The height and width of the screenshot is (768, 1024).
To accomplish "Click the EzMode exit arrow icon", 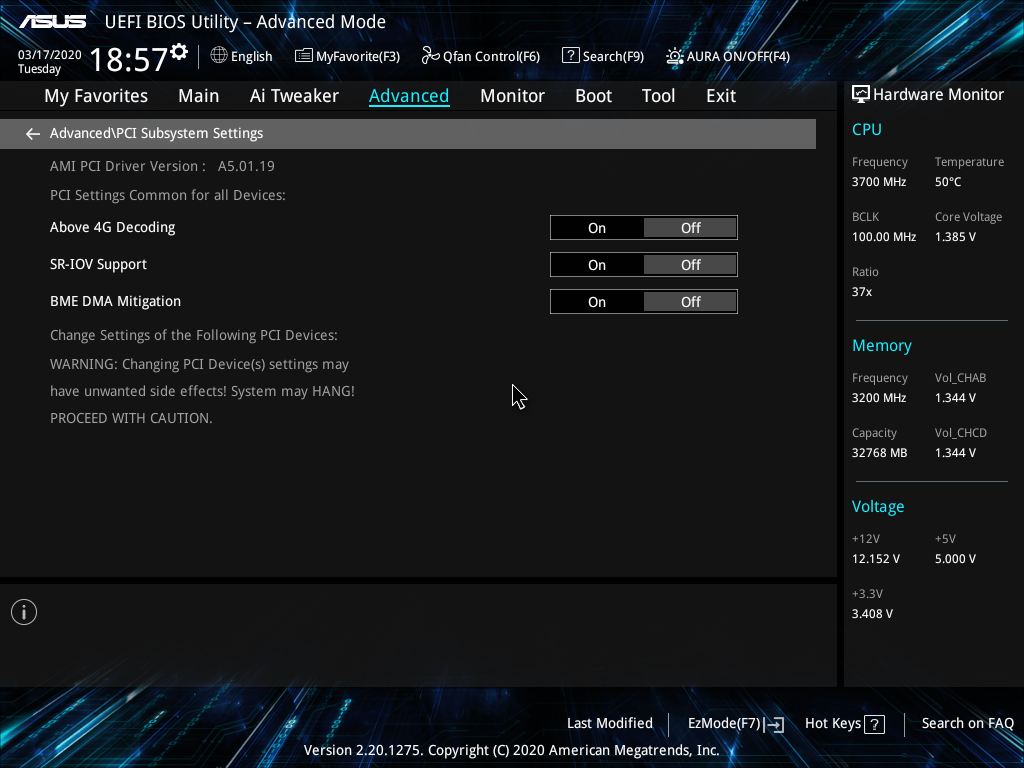I will pos(774,724).
